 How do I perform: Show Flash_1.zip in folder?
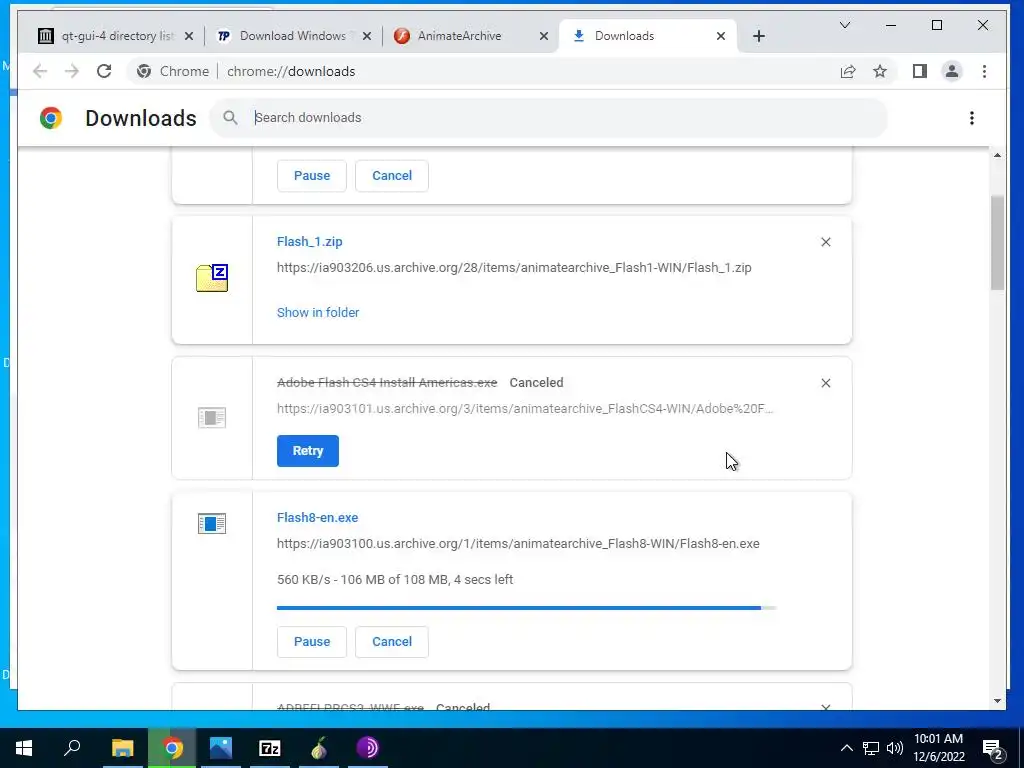318,313
